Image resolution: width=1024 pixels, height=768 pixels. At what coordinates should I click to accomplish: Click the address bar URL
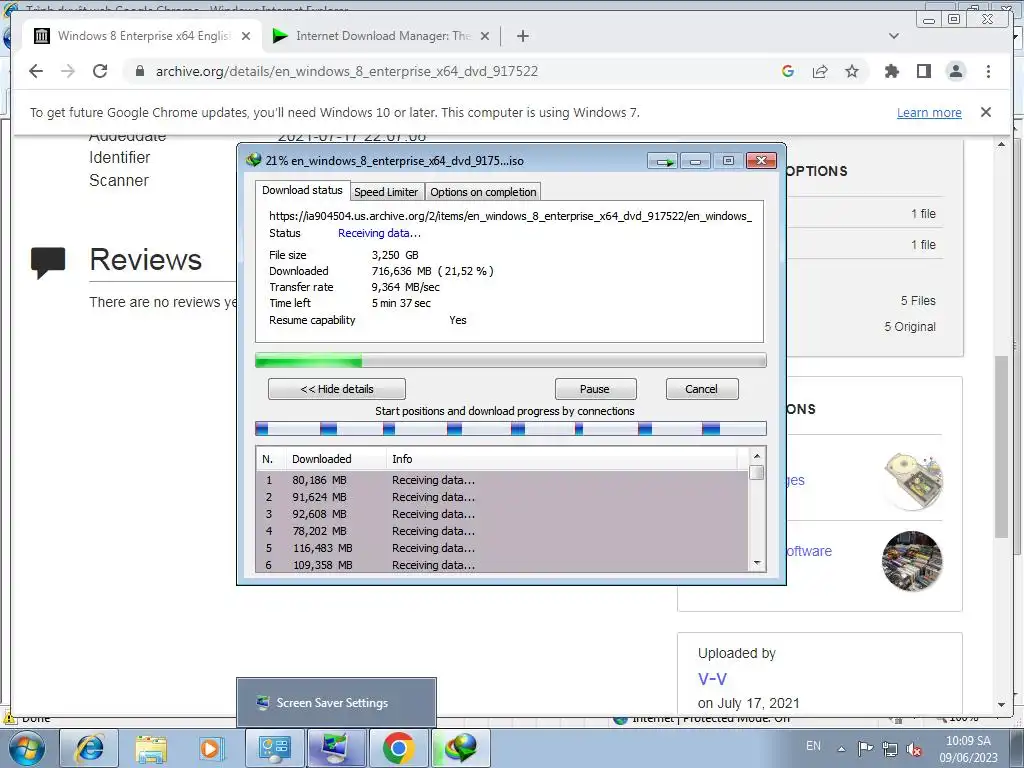click(x=347, y=71)
